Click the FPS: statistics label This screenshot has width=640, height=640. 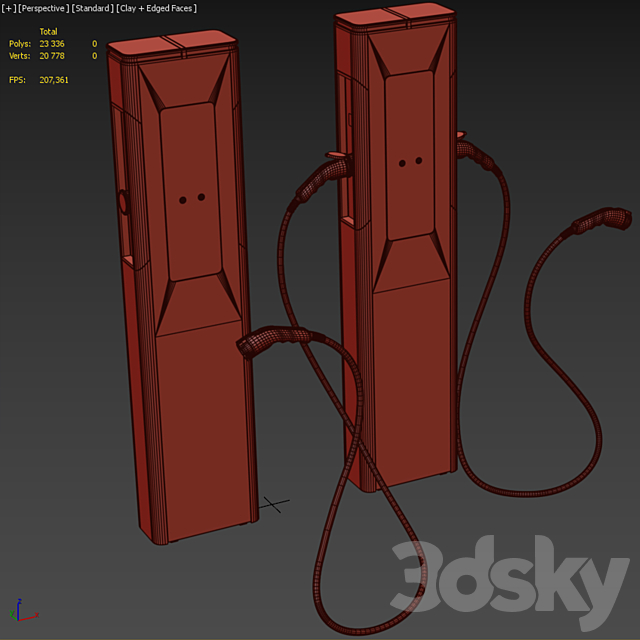click(x=17, y=80)
